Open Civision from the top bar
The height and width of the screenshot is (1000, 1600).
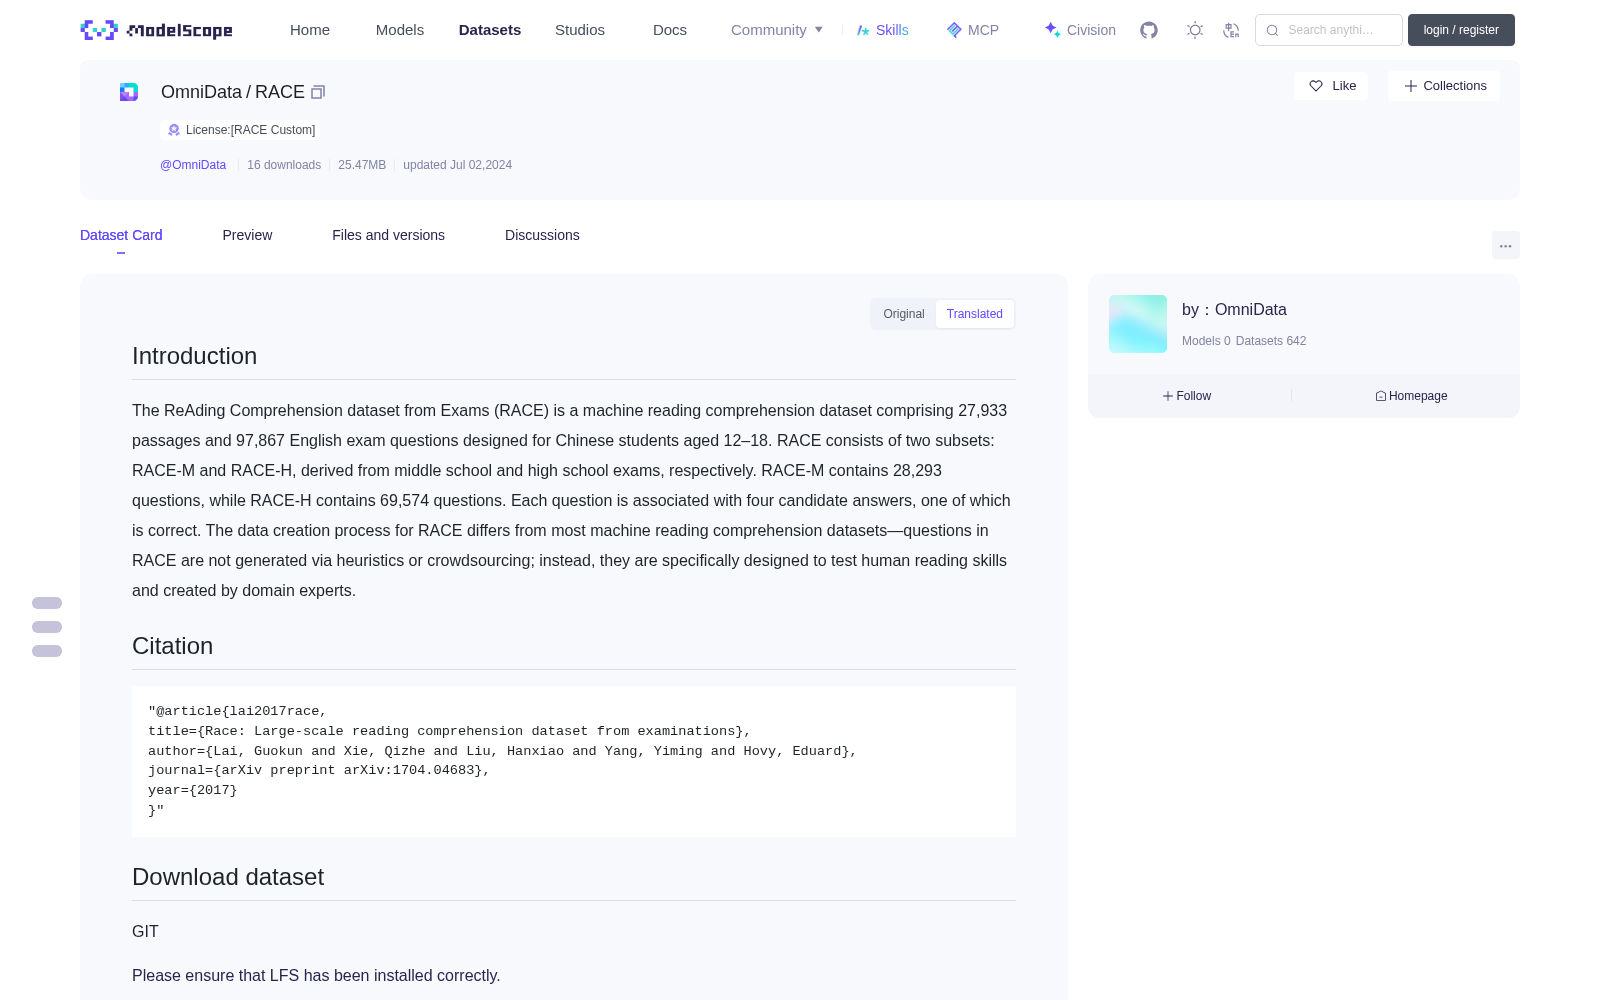tap(1080, 30)
